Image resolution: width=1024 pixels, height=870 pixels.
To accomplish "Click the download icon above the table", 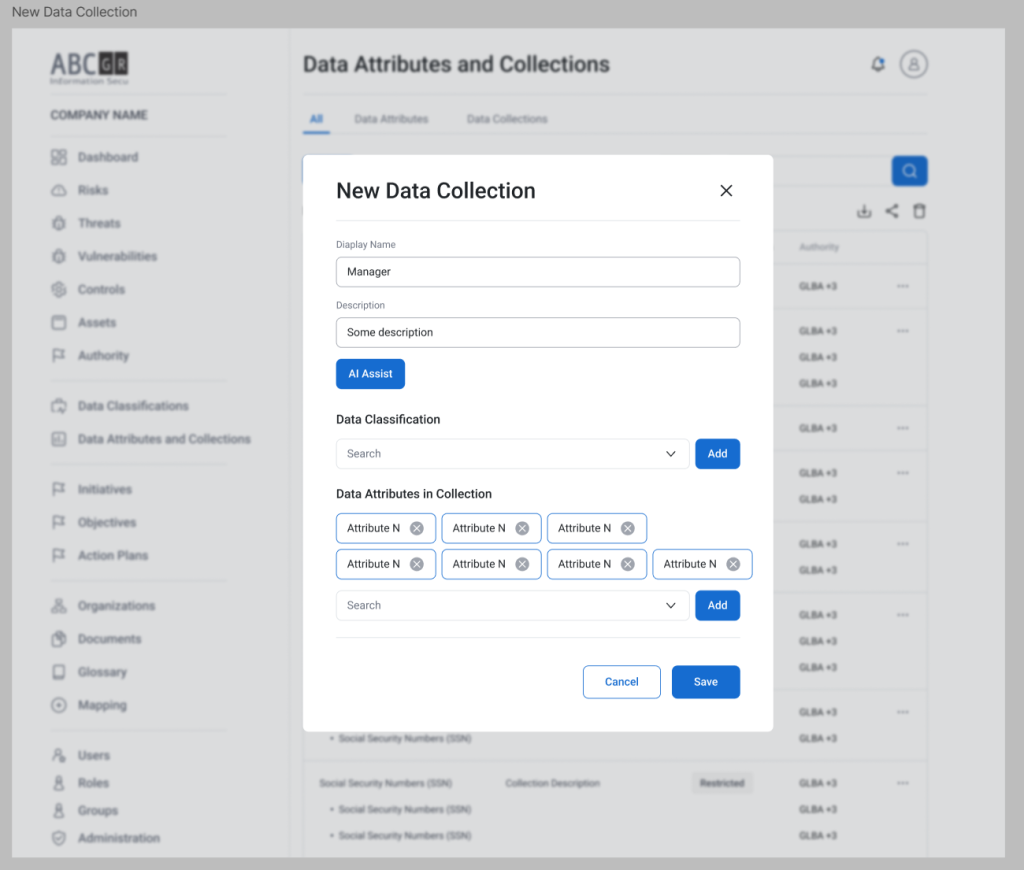I will (864, 212).
